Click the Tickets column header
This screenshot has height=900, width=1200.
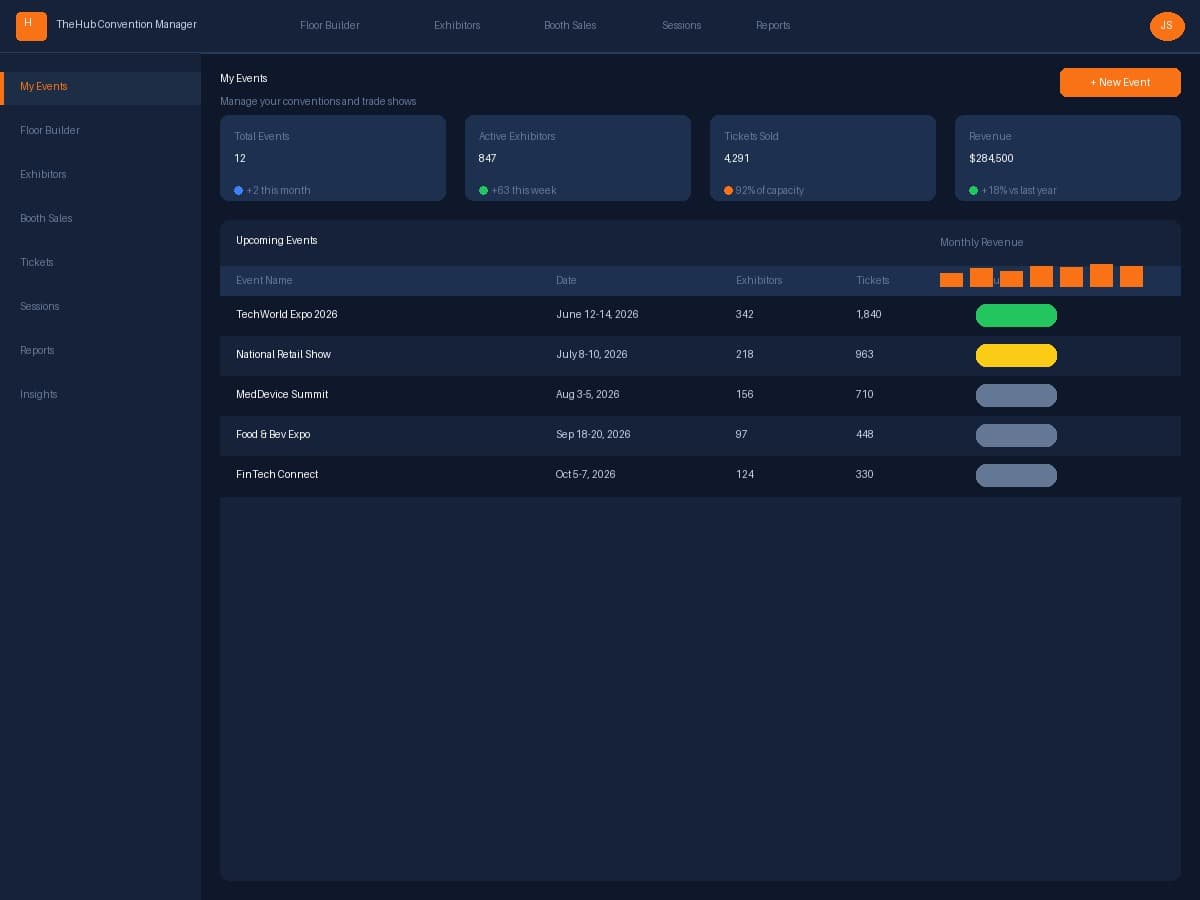coord(873,281)
